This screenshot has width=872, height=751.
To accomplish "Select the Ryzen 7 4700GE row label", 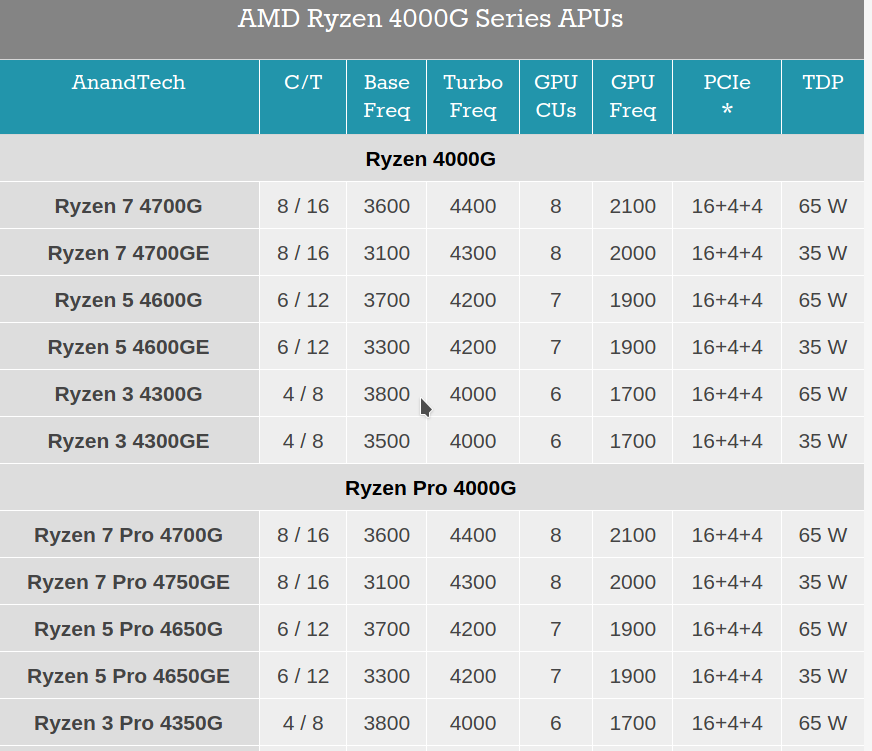I will point(128,253).
